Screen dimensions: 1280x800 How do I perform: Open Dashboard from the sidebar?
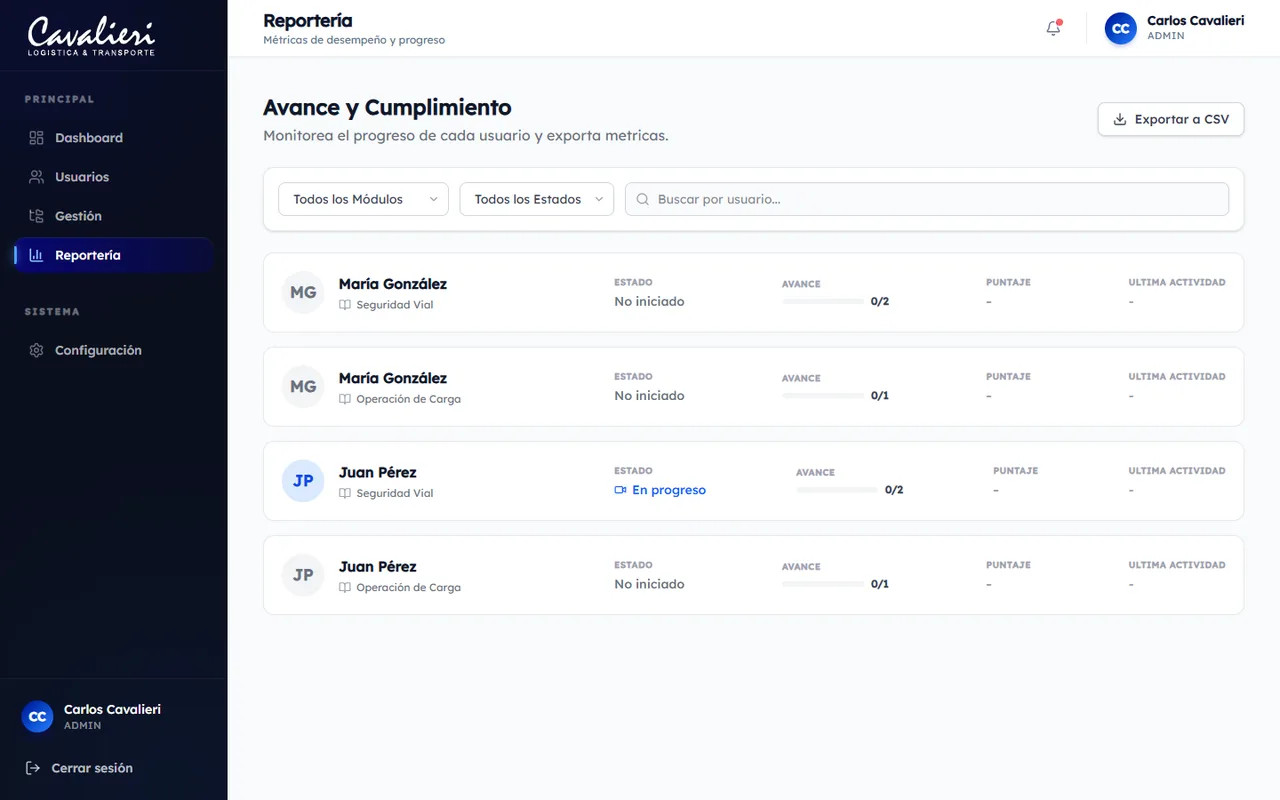click(113, 138)
